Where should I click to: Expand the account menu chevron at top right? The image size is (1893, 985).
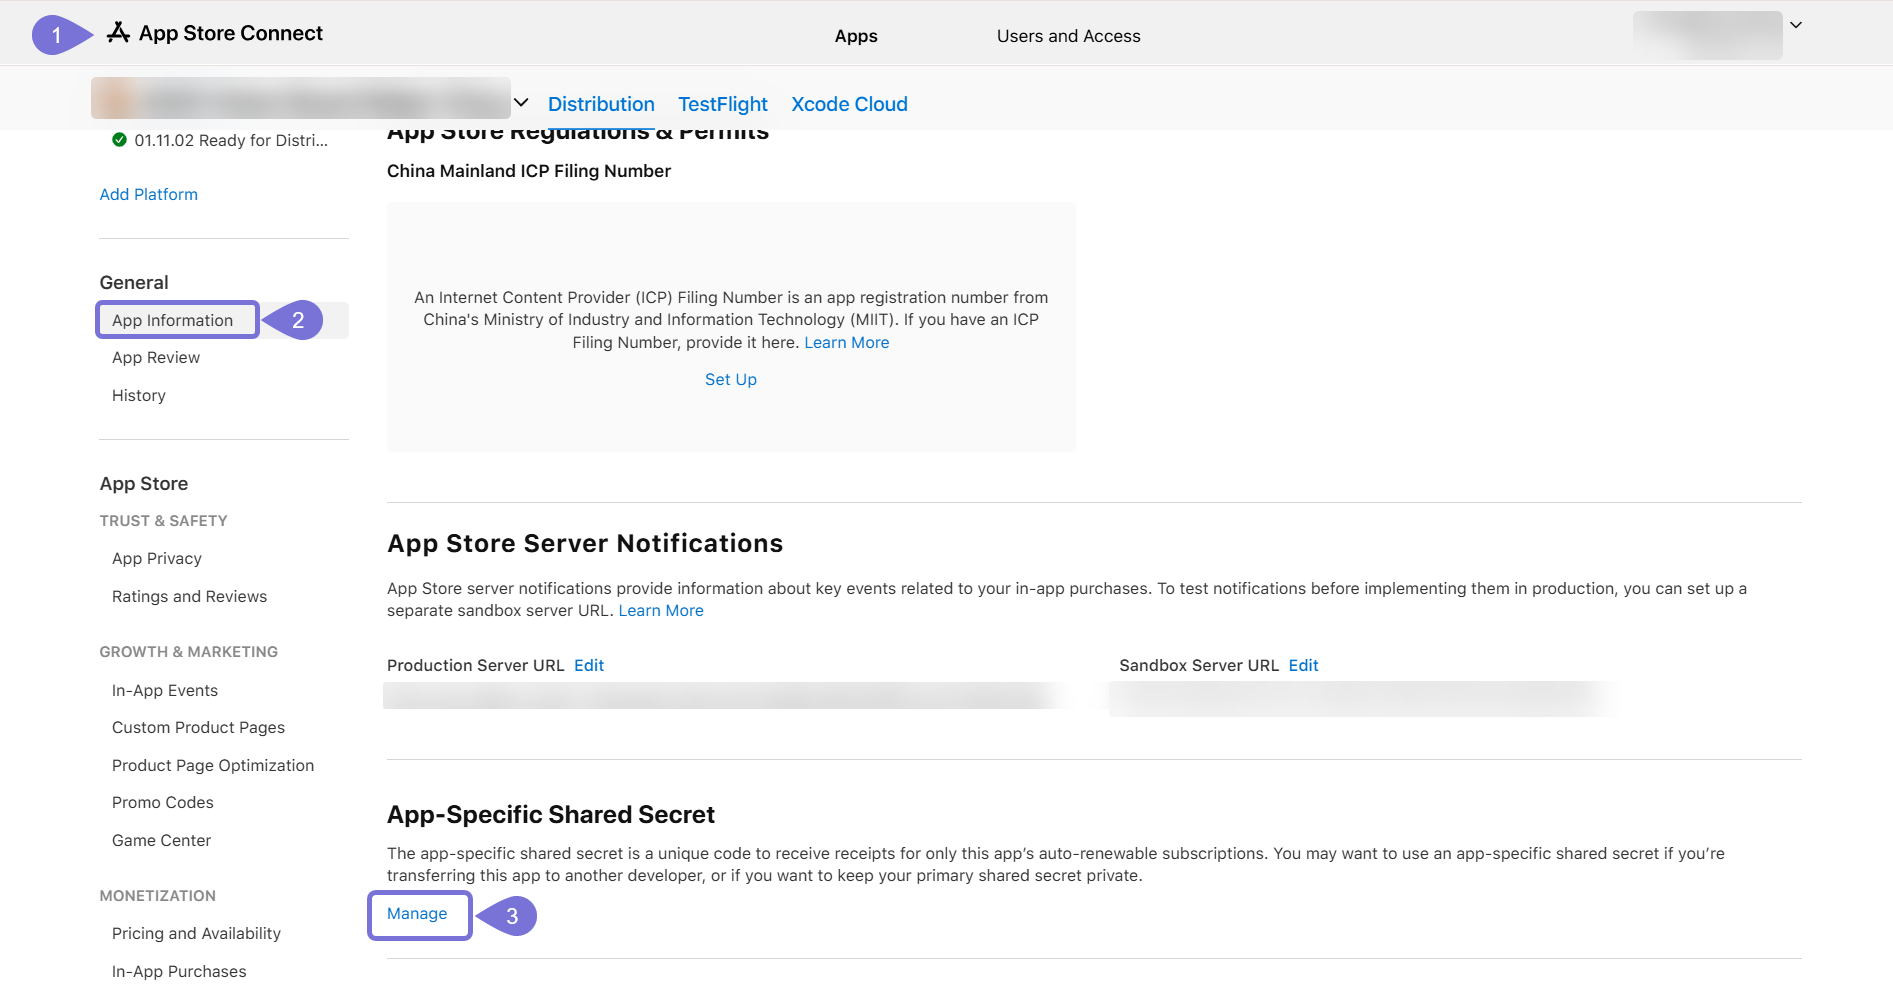[x=1795, y=26]
